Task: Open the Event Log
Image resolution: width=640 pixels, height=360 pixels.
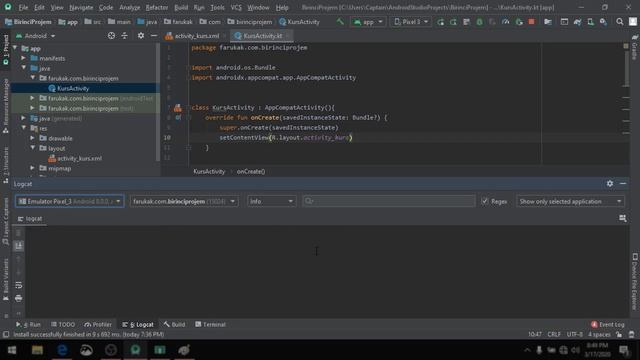Action: pos(607,324)
